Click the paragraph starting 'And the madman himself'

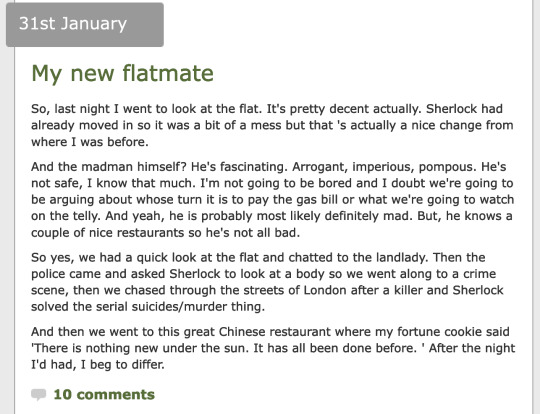click(272, 200)
